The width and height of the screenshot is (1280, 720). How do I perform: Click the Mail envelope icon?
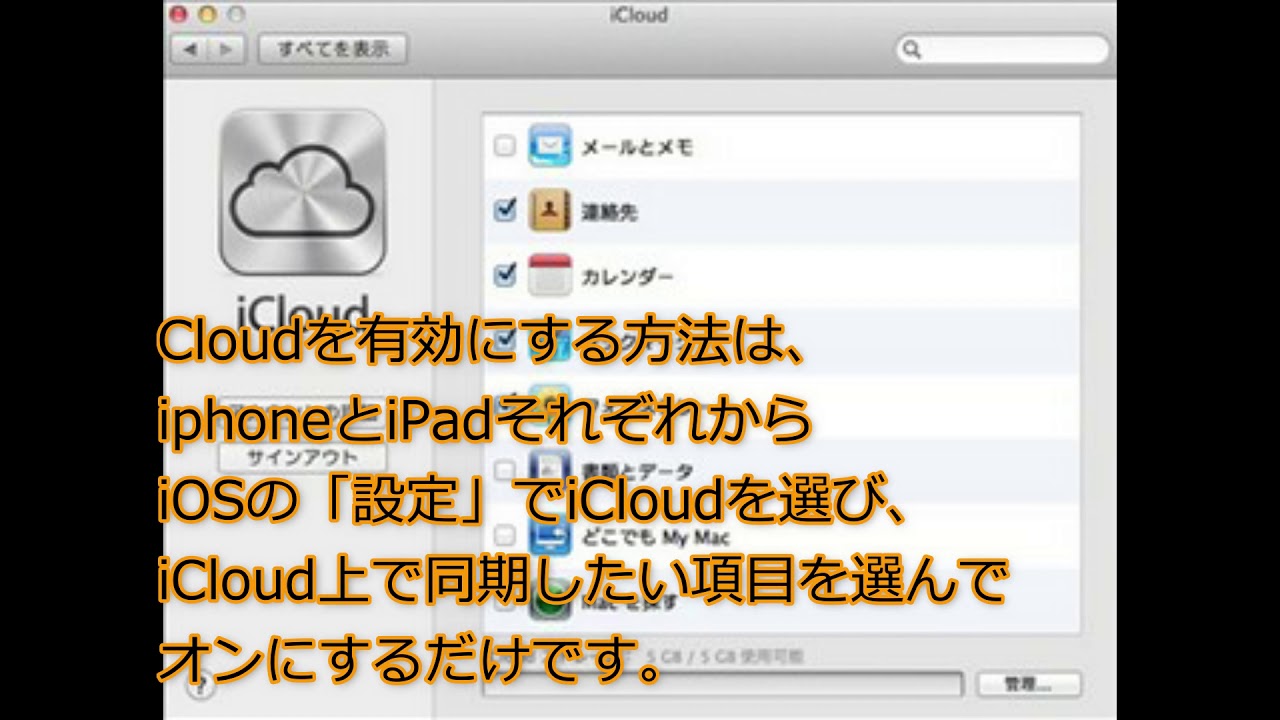[549, 146]
